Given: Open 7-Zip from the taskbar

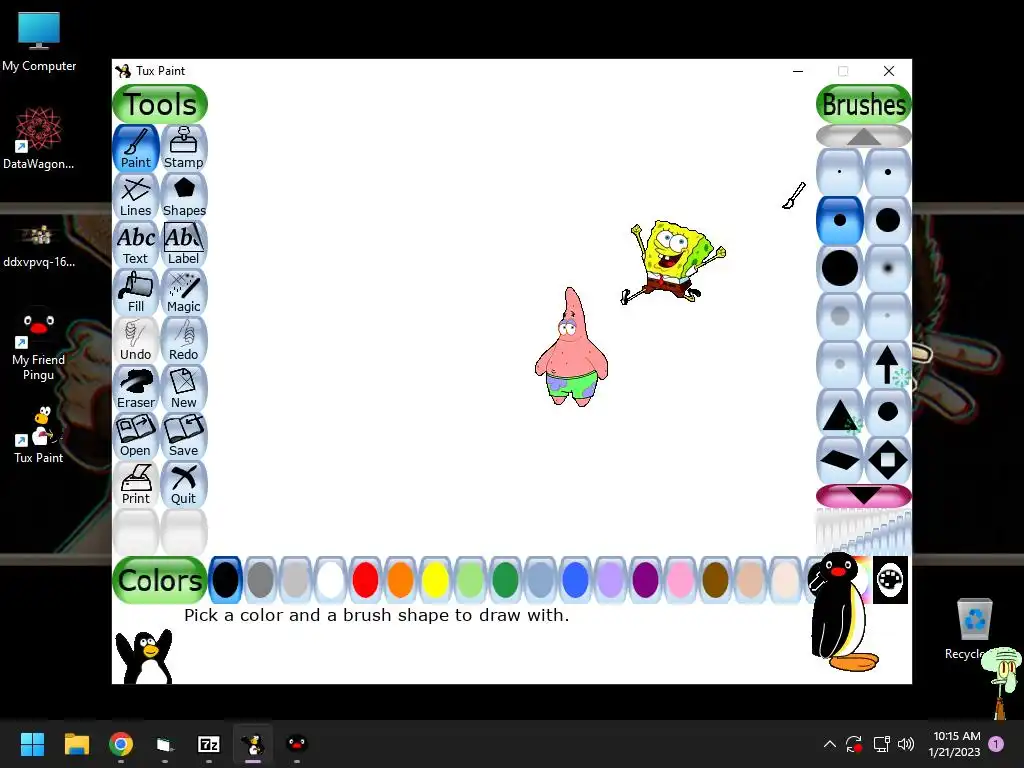Looking at the screenshot, I should click(x=208, y=744).
